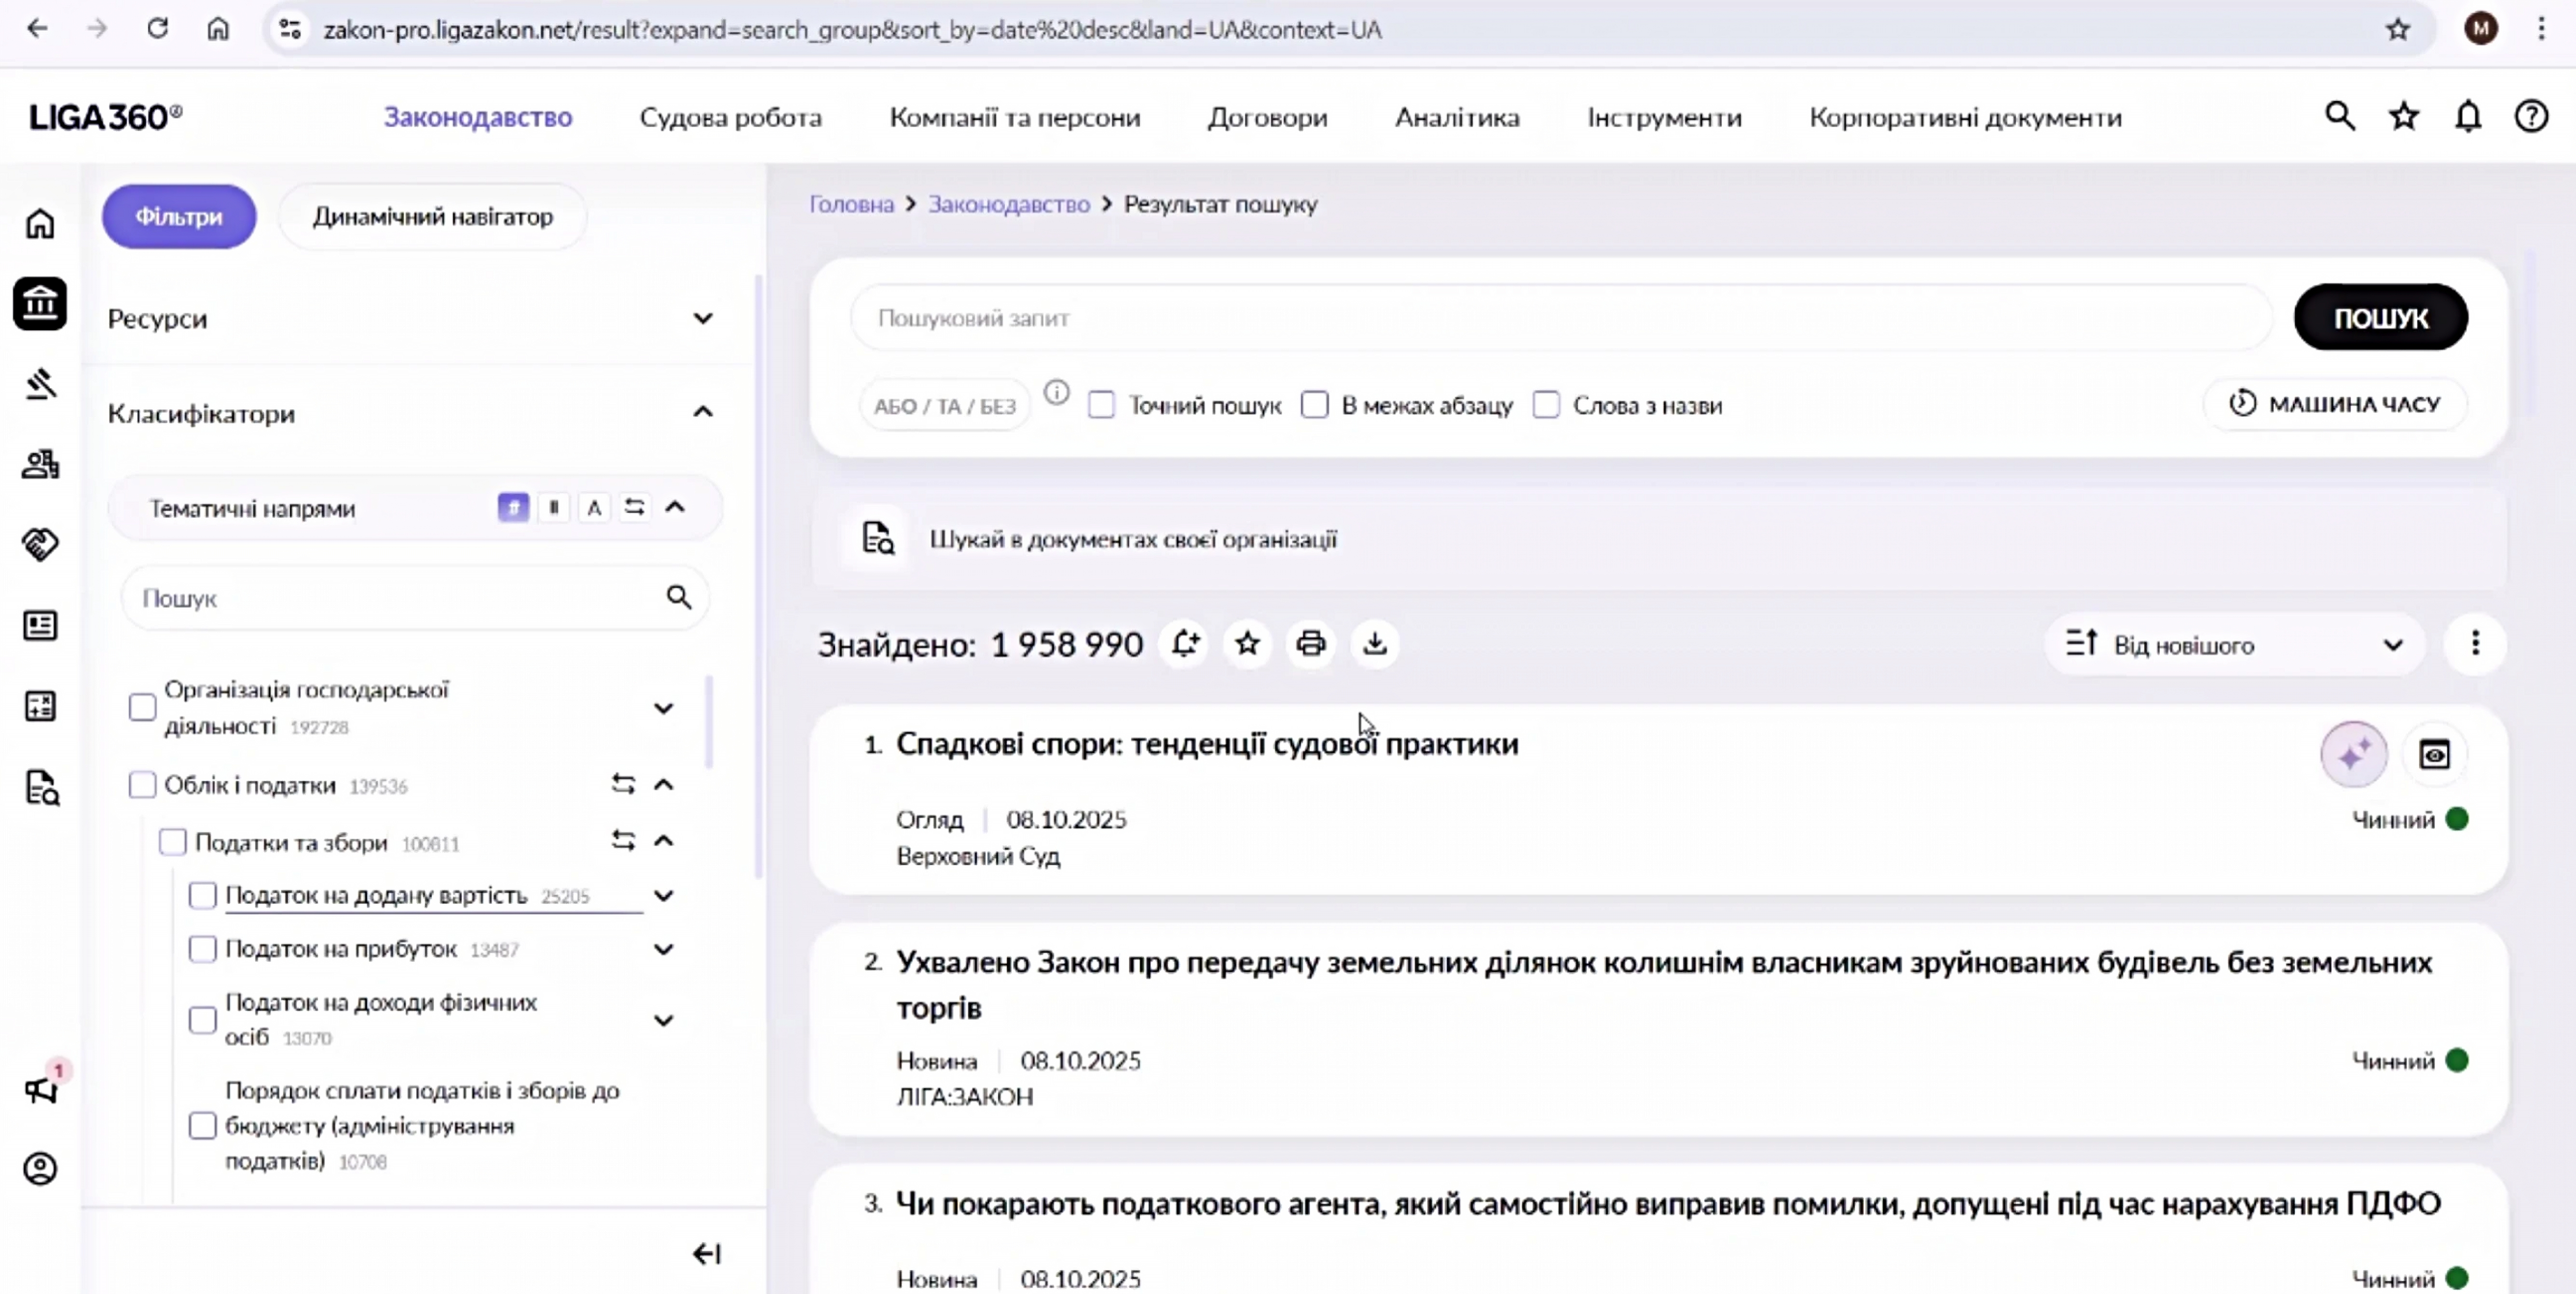Click the AI sparkle icon on first result
Image resolution: width=2576 pixels, height=1294 pixels.
[2353, 753]
